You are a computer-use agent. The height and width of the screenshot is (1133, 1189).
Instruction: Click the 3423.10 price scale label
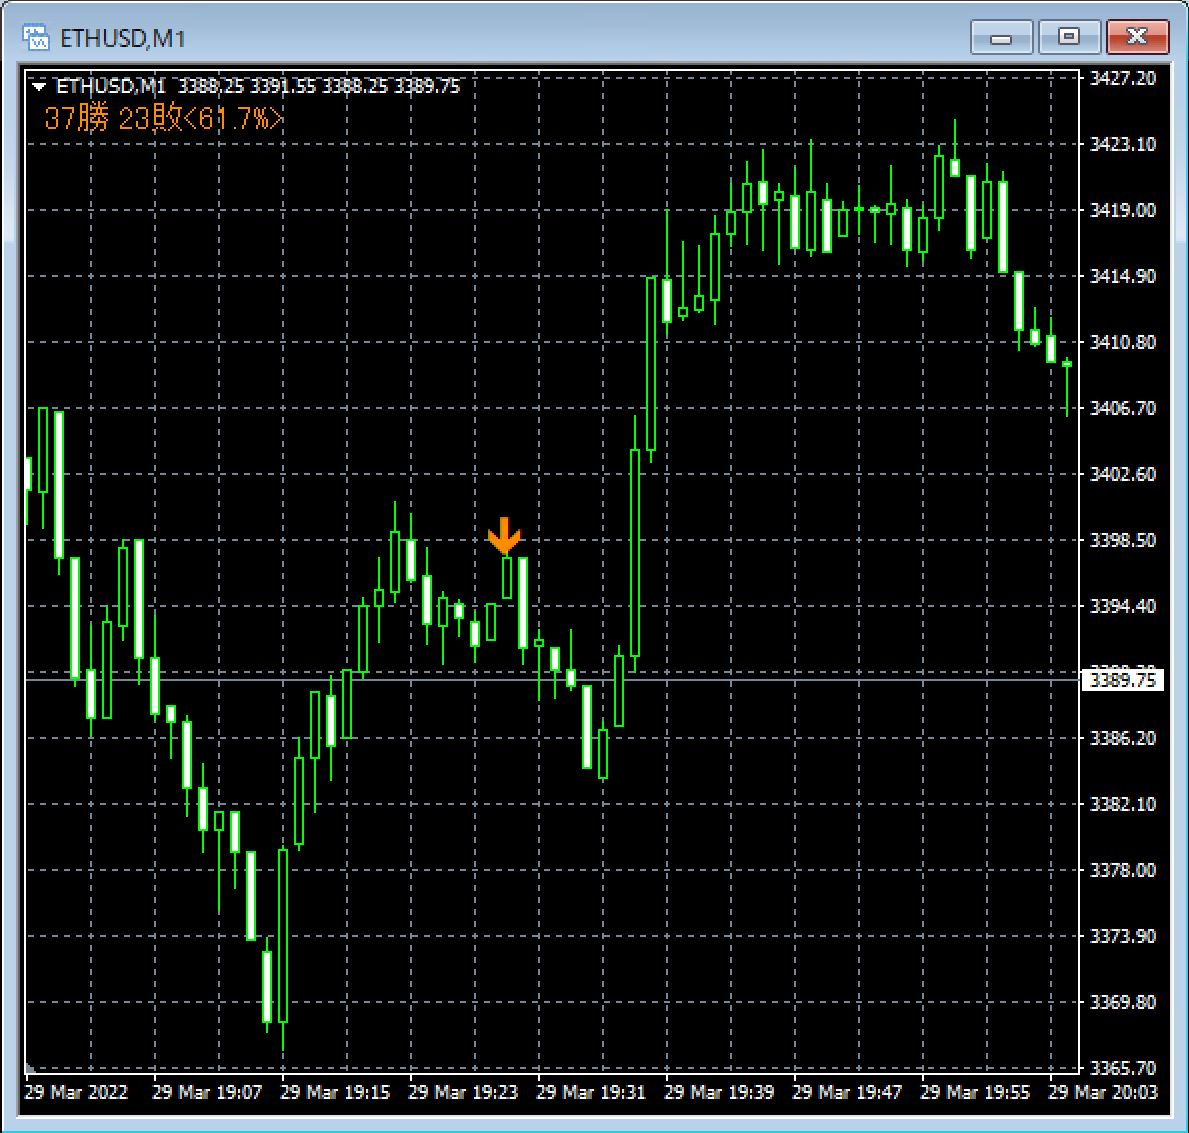click(1123, 144)
